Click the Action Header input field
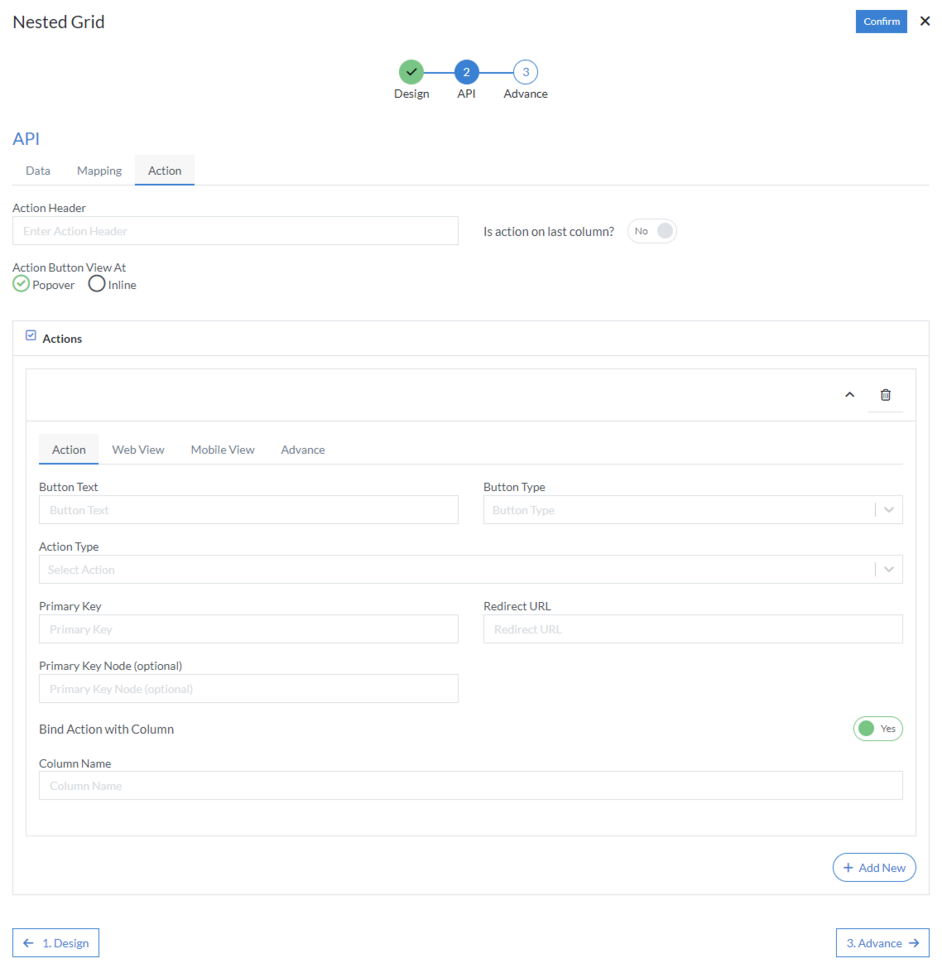942x968 pixels. click(235, 231)
